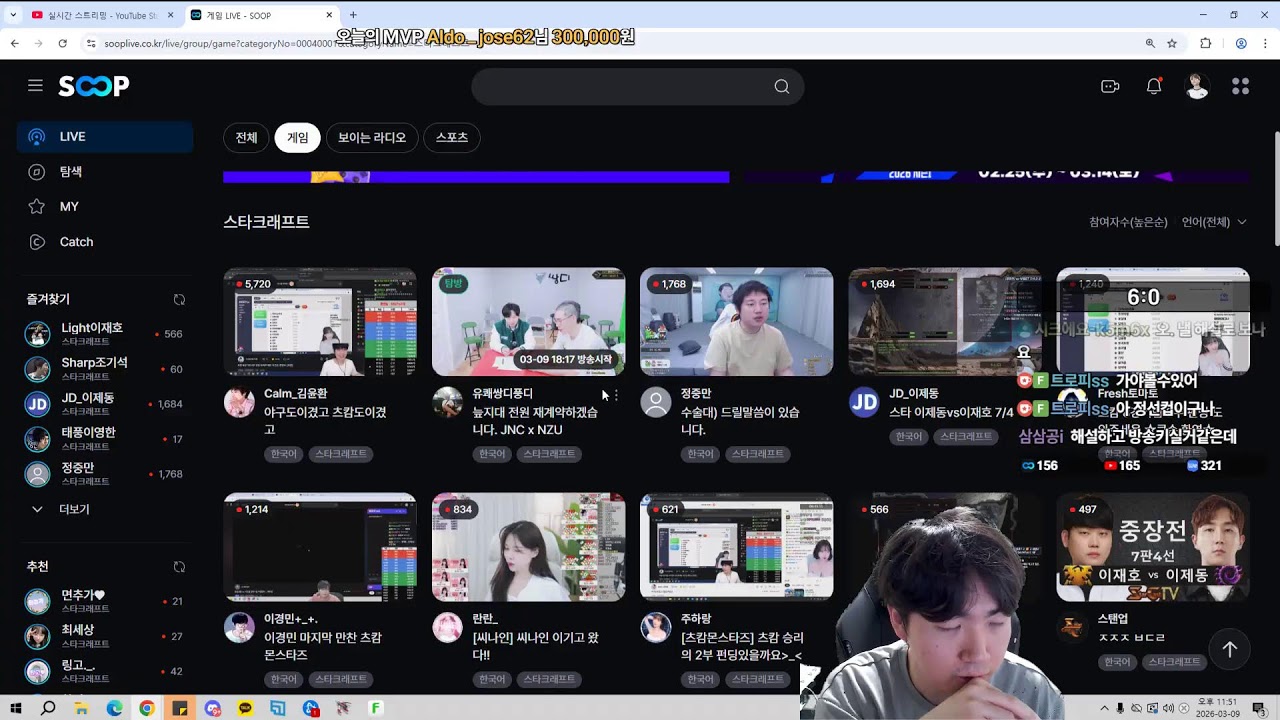Open the 언어(전체) language dropdown

click(x=1214, y=222)
